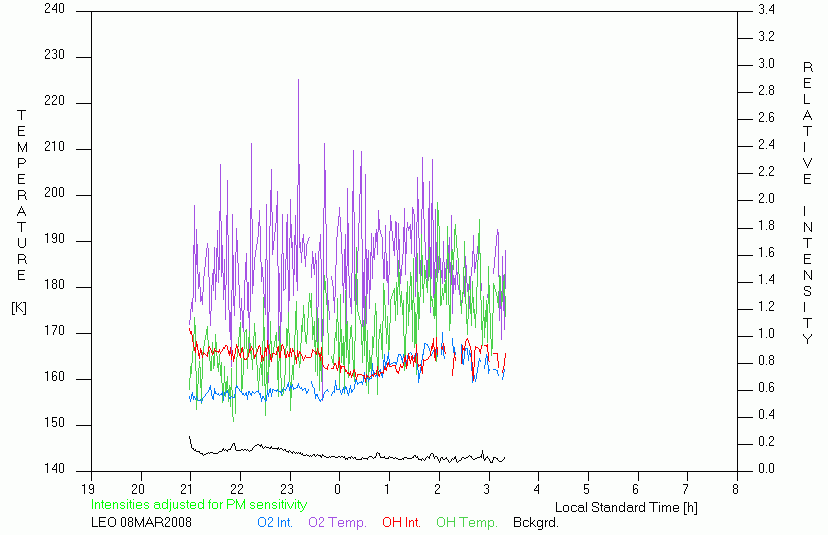Click the LEO 08MAR2008 label
Screen dimensions: 828x535
pyautogui.click(x=141, y=522)
